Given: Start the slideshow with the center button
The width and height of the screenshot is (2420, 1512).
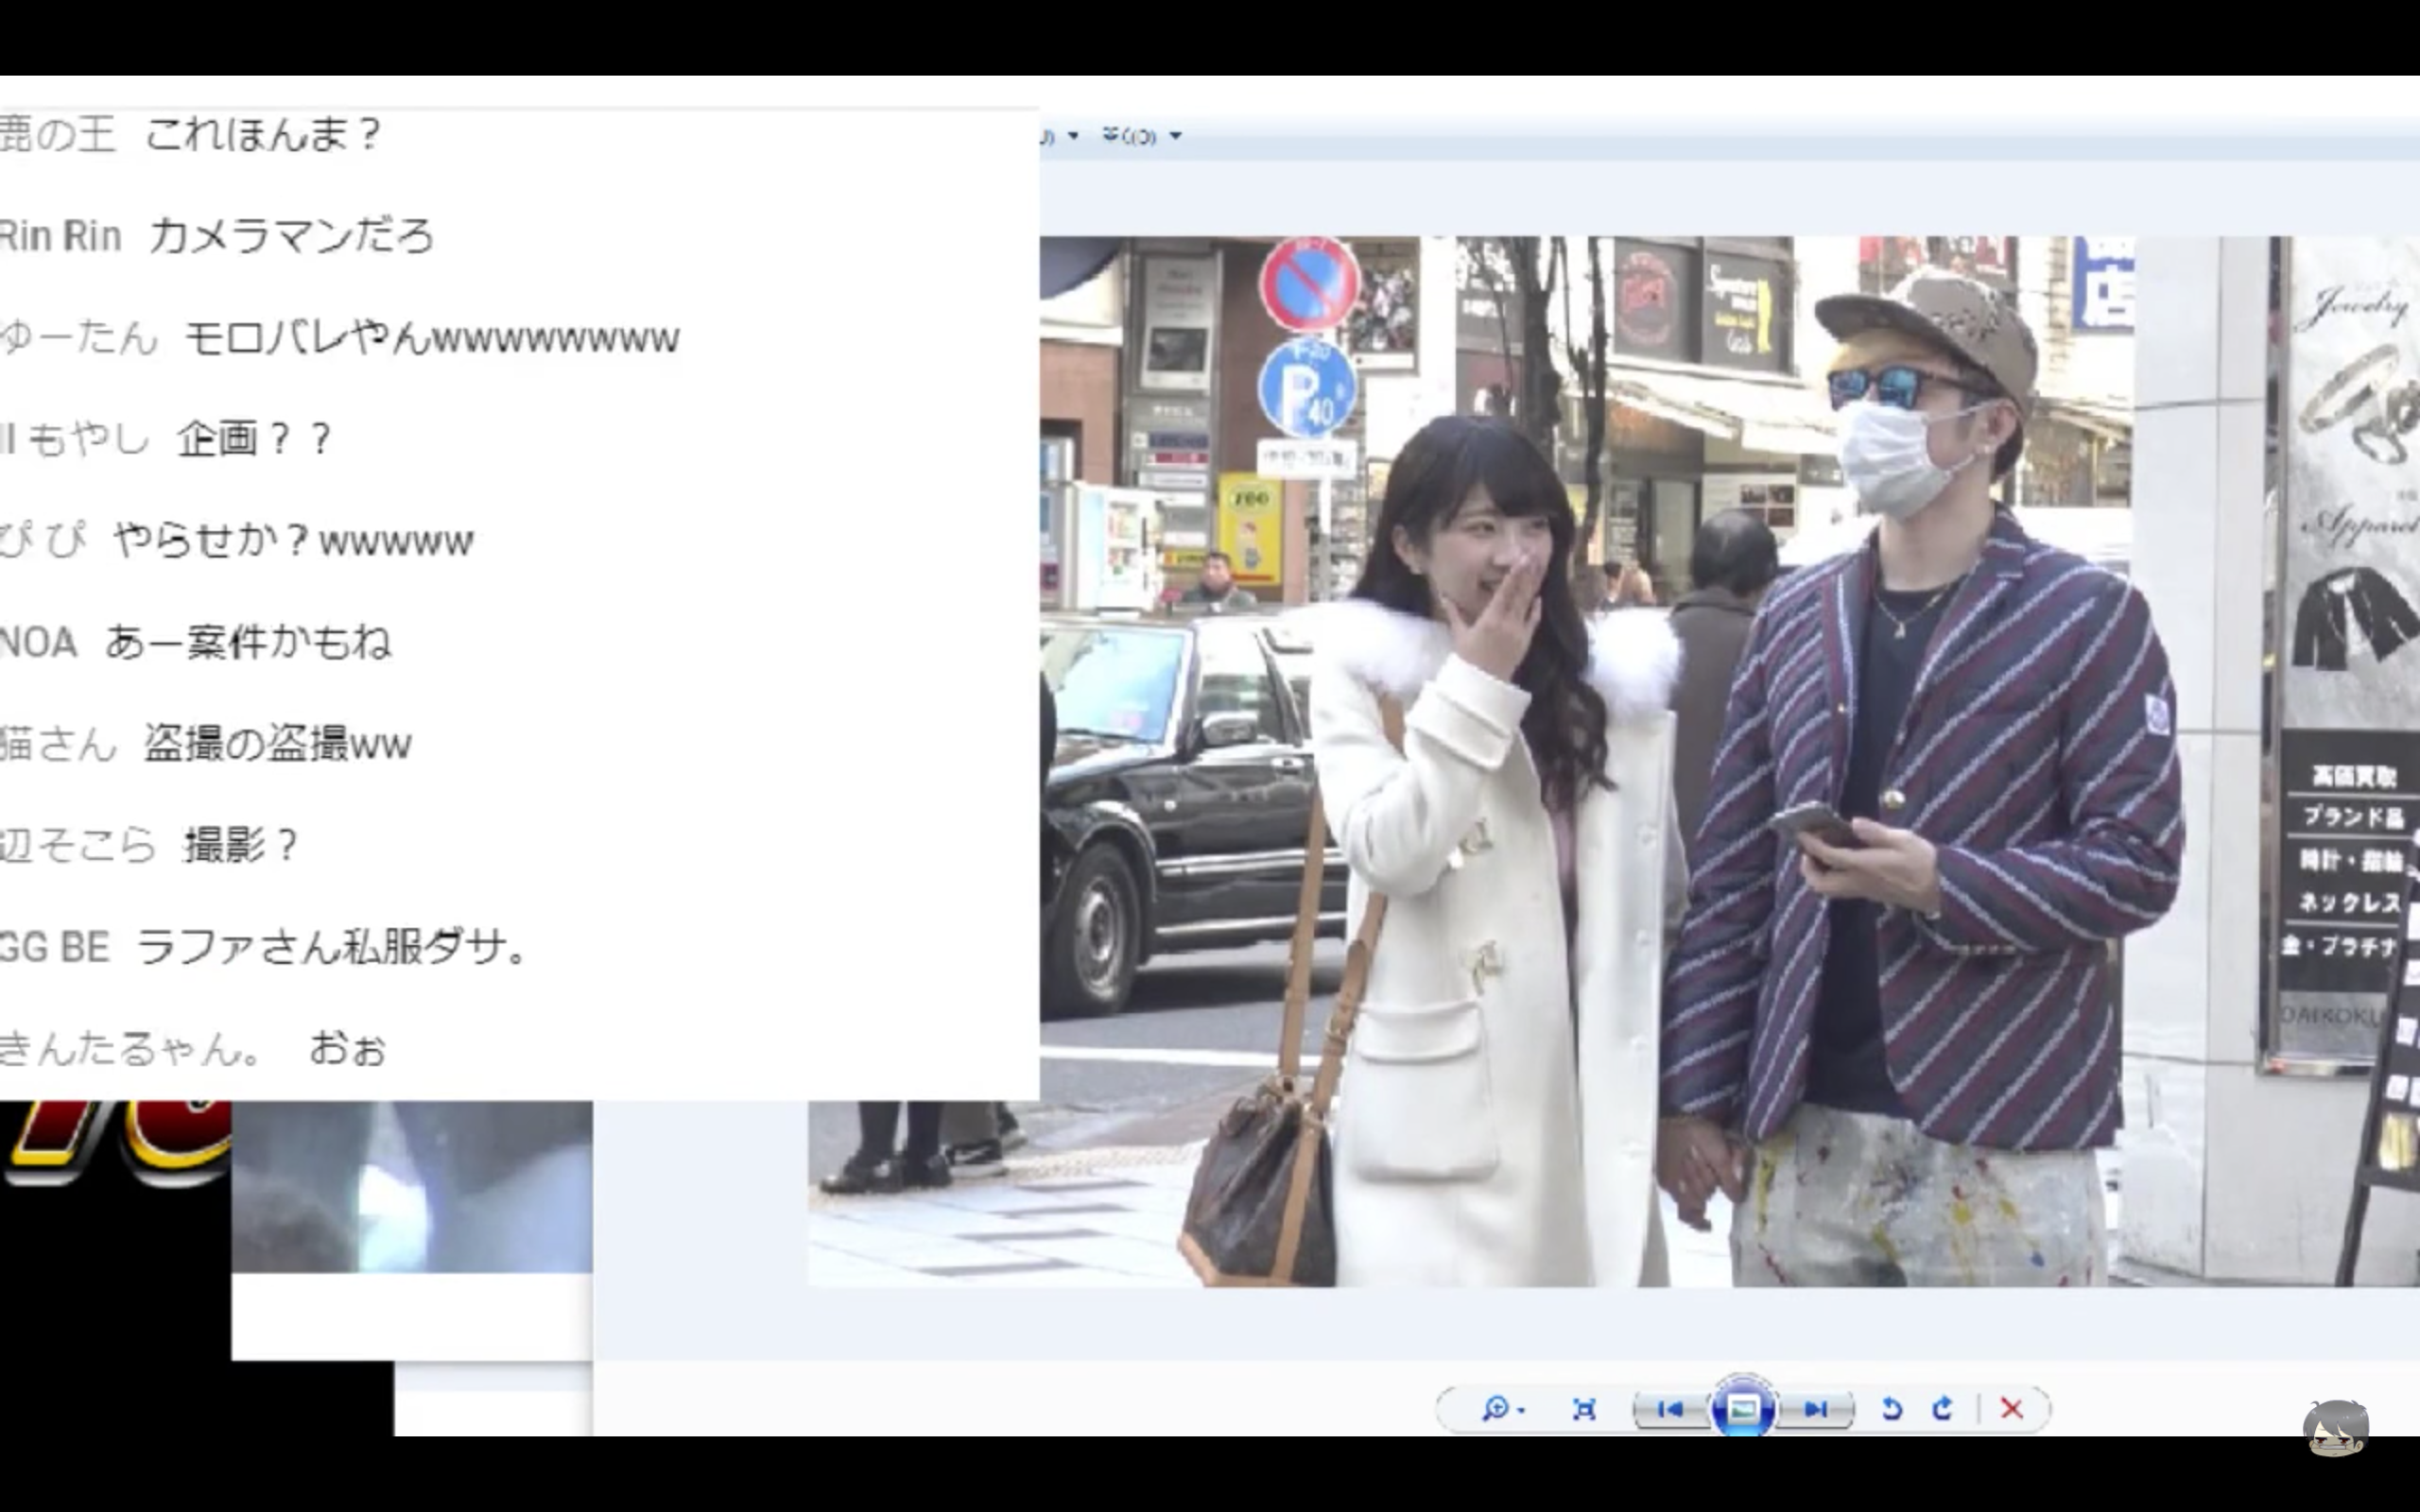Looking at the screenshot, I should click(x=1744, y=1409).
